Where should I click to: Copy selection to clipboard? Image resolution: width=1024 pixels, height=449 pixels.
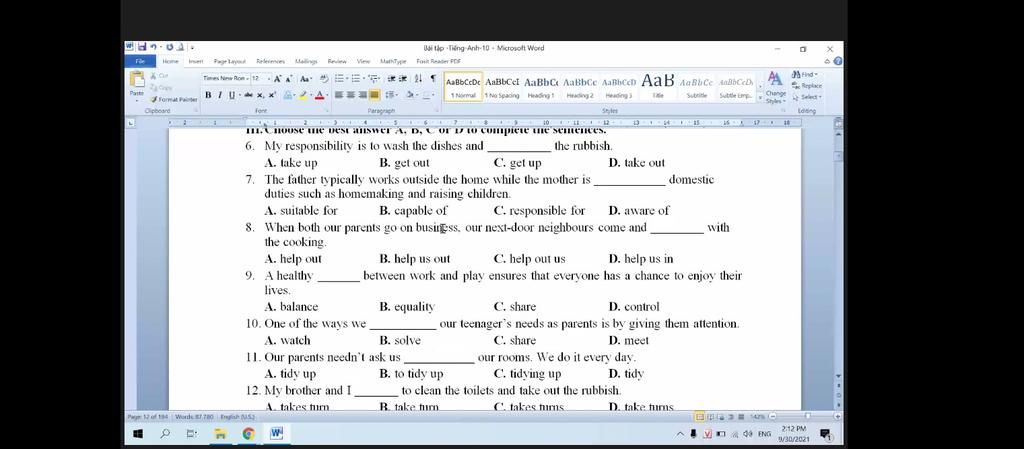[x=160, y=87]
